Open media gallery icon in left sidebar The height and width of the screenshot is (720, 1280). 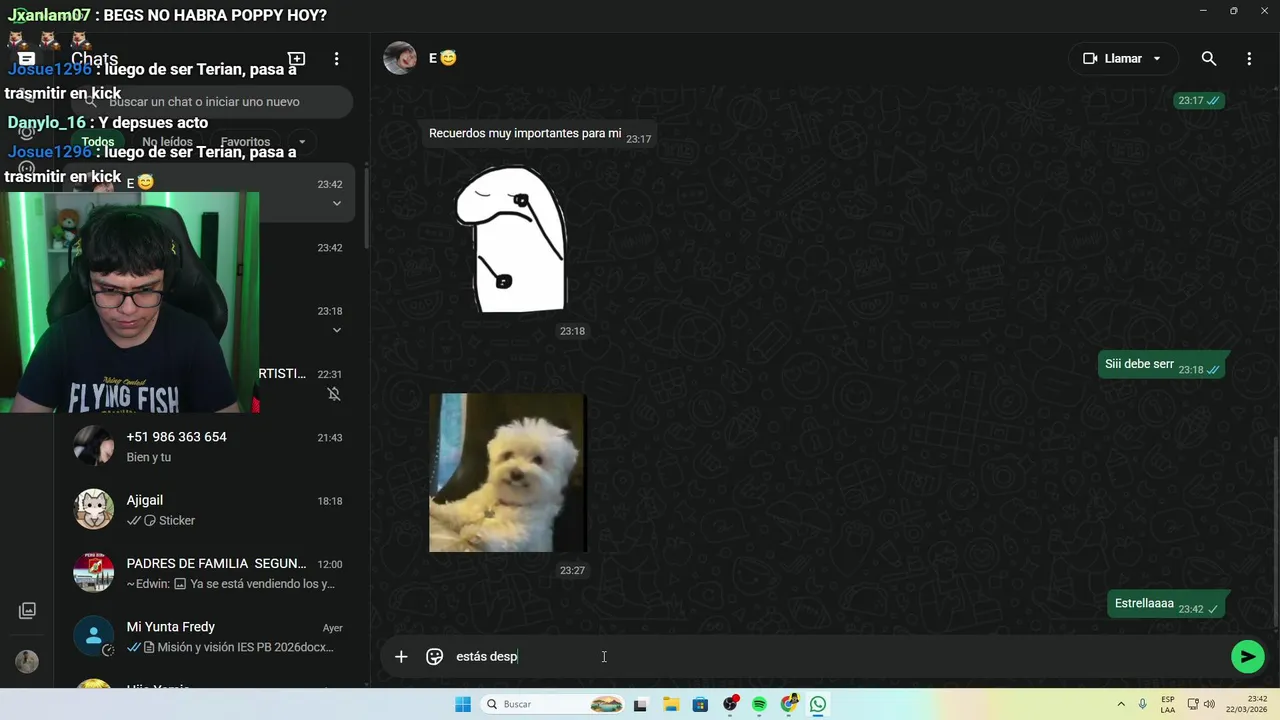(27, 610)
